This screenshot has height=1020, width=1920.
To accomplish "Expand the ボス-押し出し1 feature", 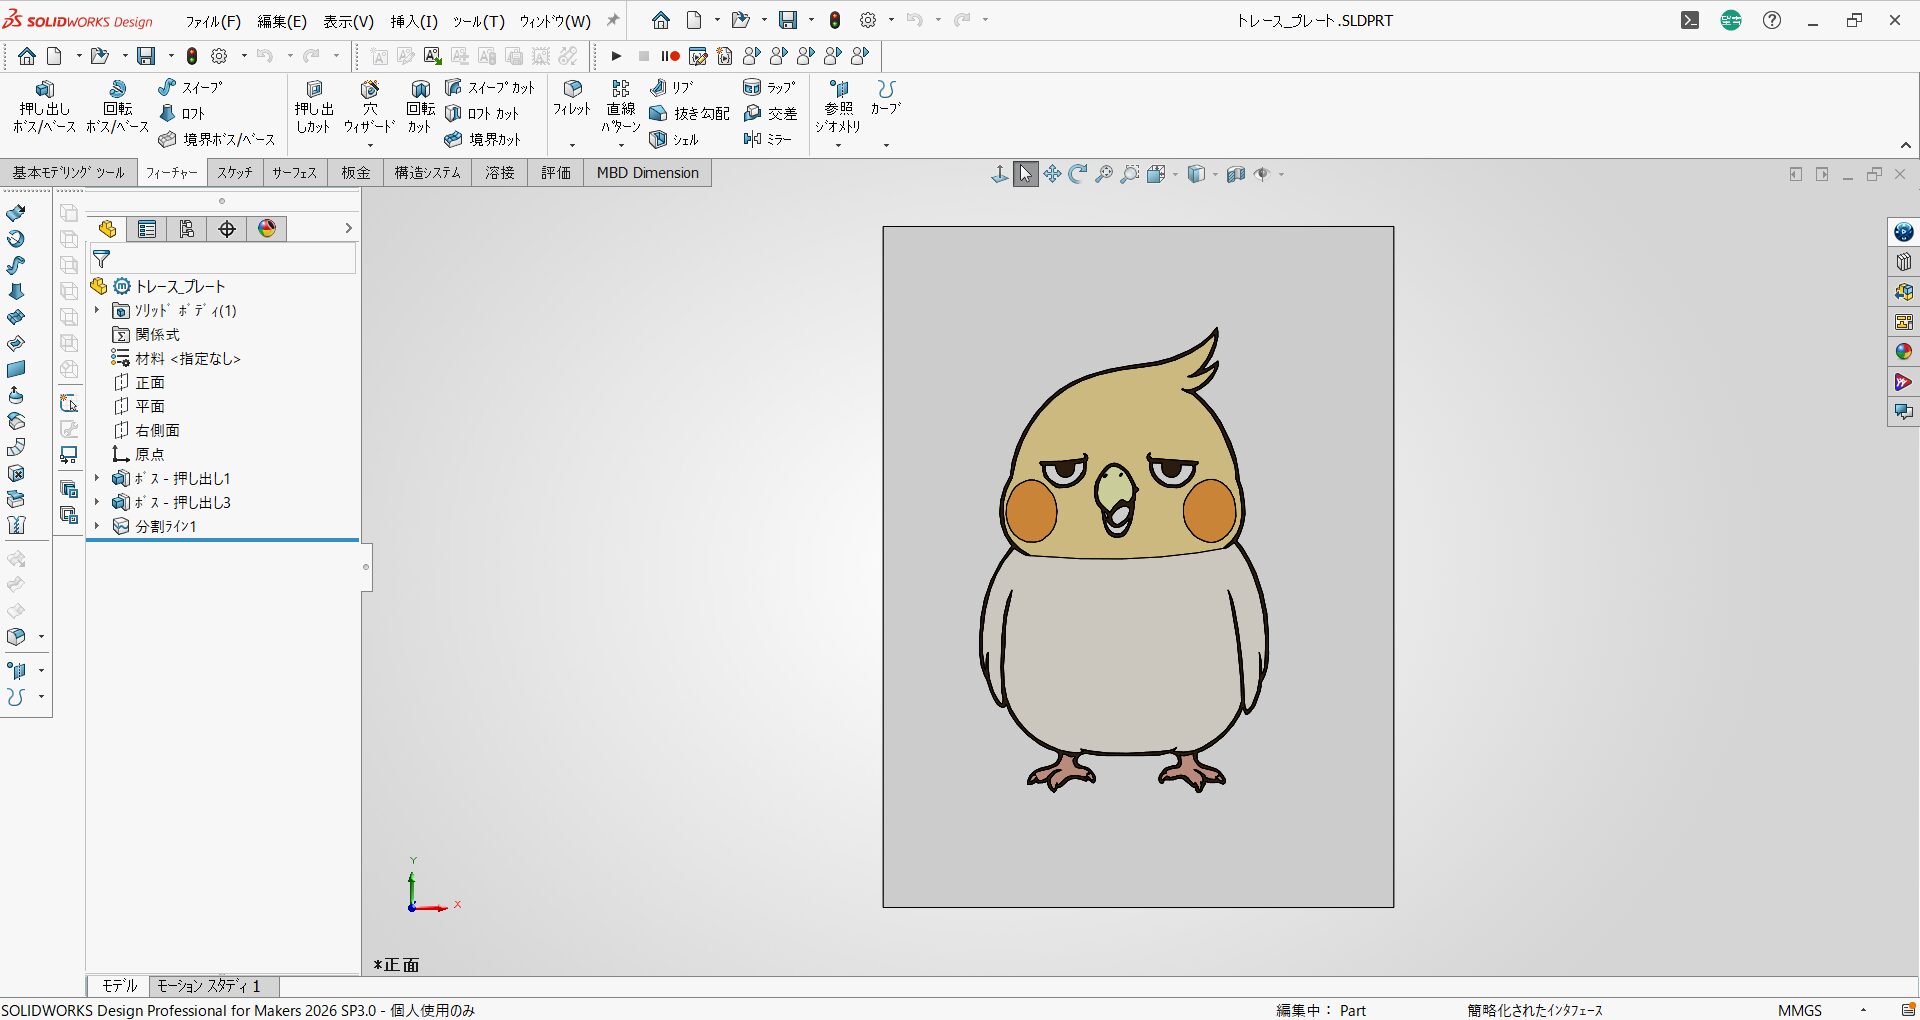I will click(x=97, y=479).
